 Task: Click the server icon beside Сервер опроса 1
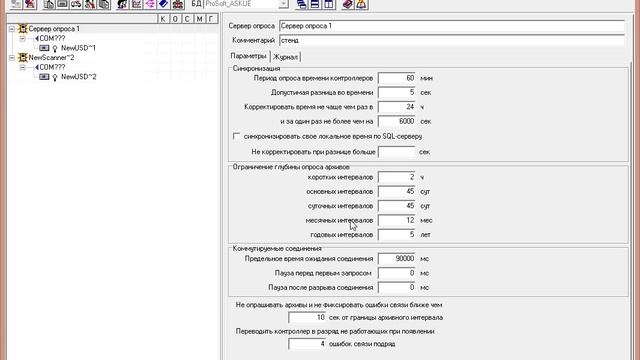23,29
